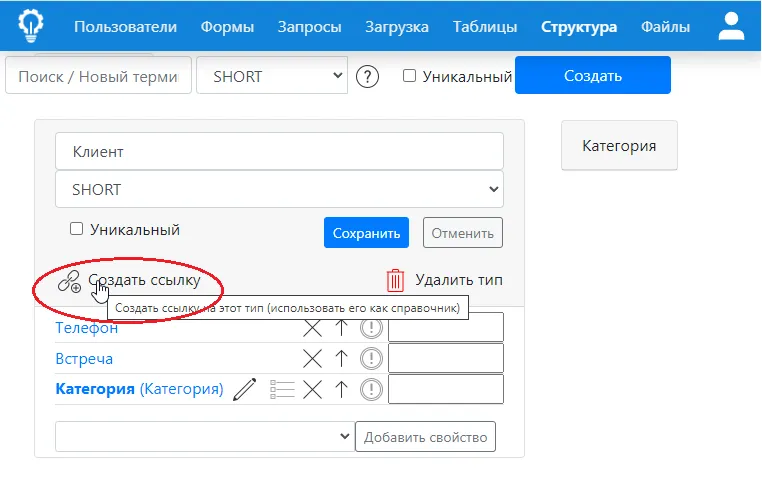Switch to Таблицы section
The height and width of the screenshot is (480, 762).
485,27
